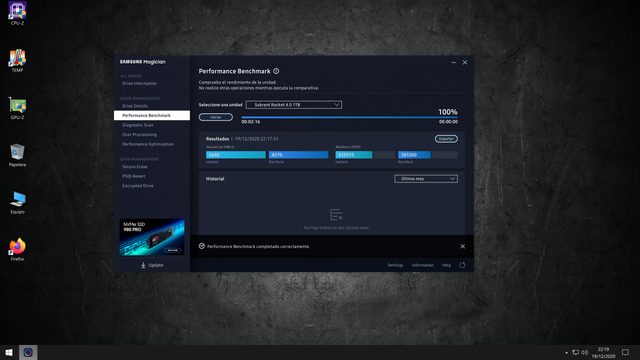
Task: Launch the Firefox desktop shortcut
Action: tap(17, 249)
